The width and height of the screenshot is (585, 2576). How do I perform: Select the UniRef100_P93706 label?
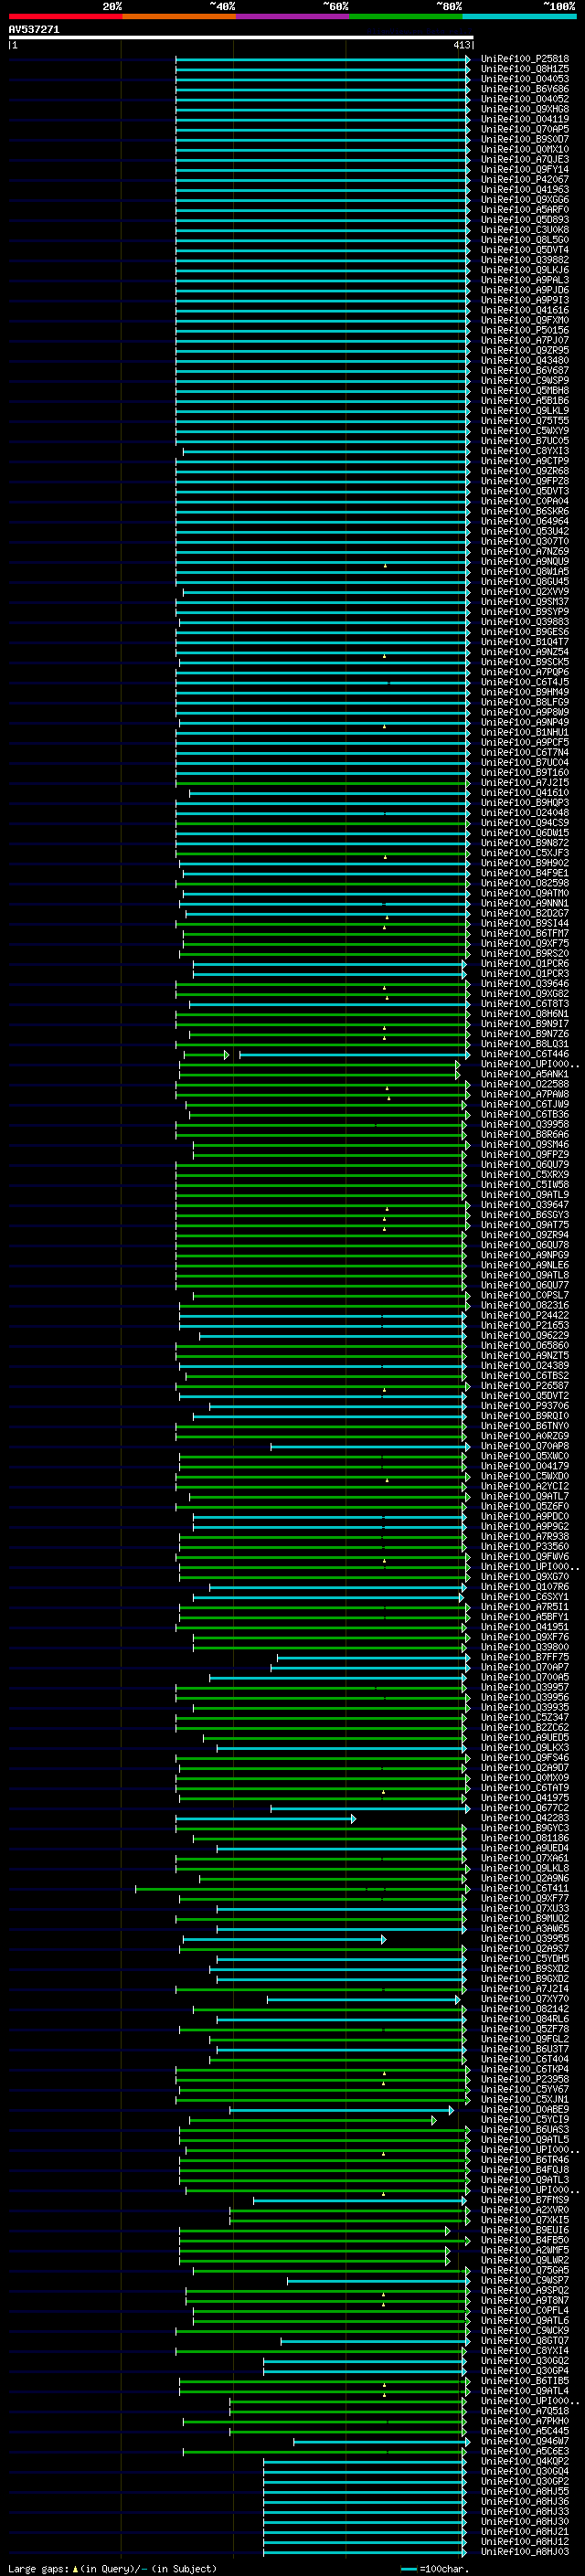525,1406
